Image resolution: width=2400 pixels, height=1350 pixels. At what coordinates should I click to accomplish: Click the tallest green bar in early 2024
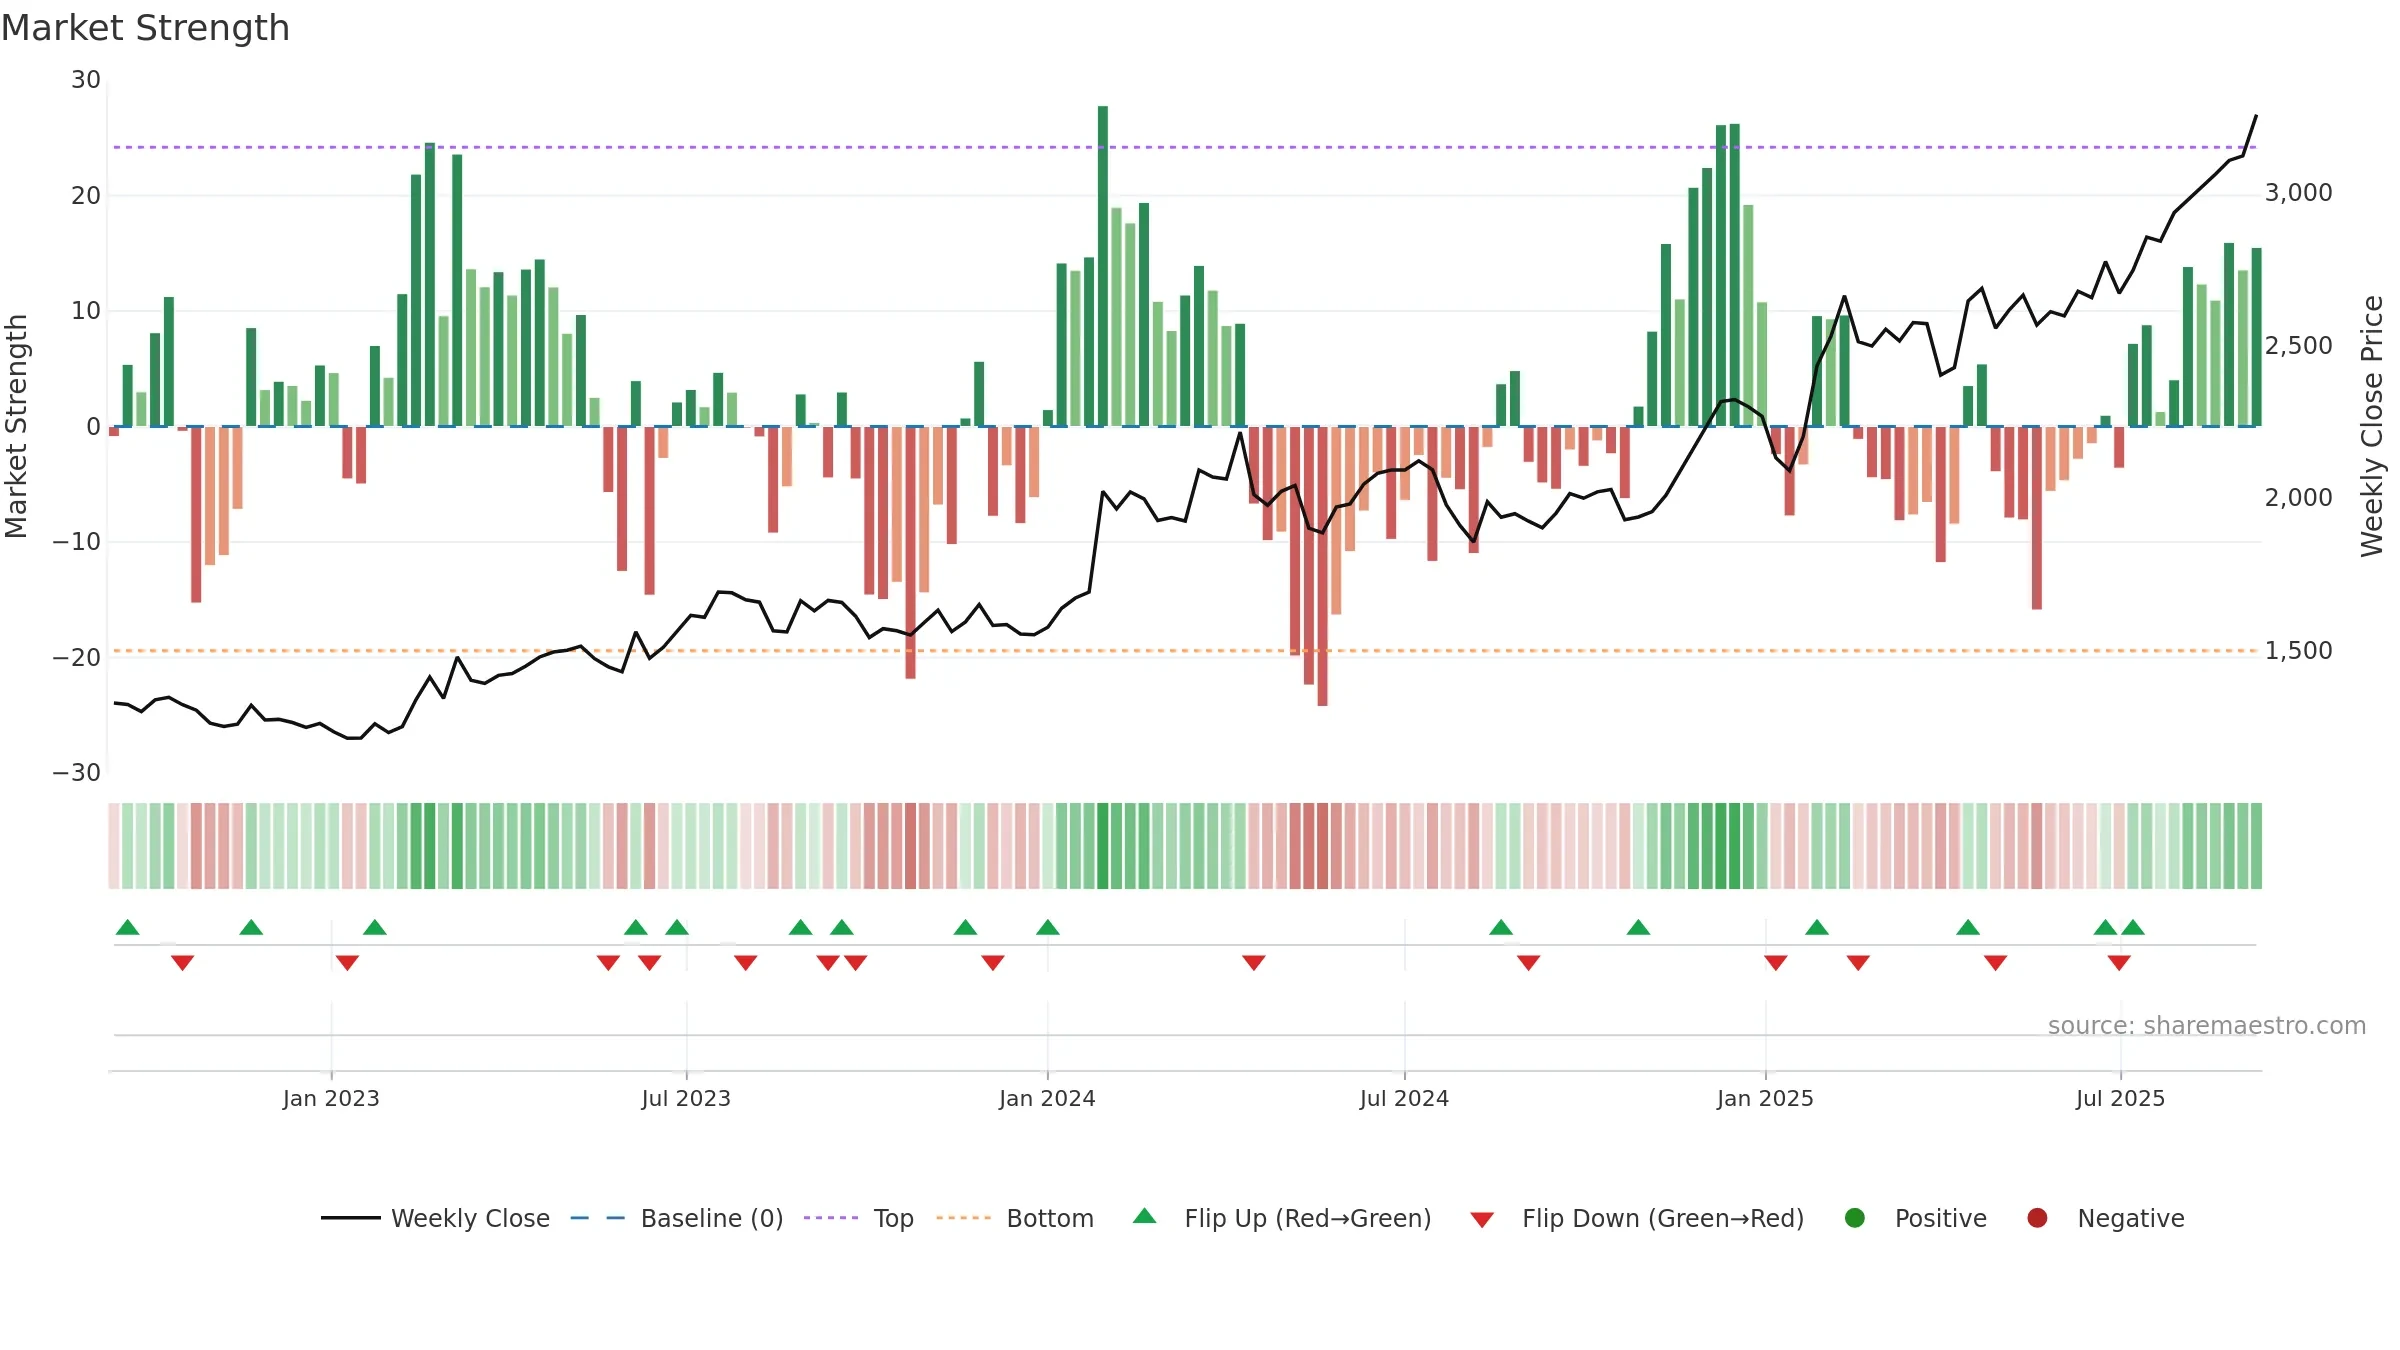[1103, 266]
